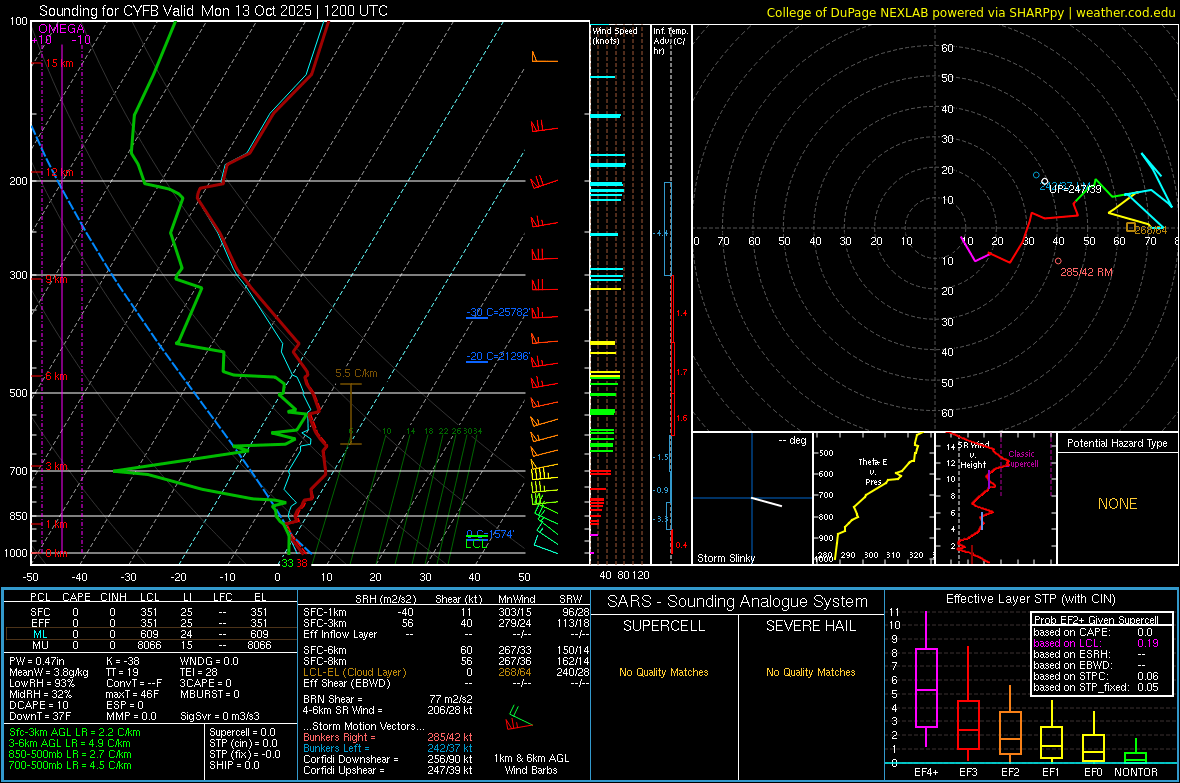Click the Sfc-3km AGL LR value
This screenshot has height=783, width=1180.
coord(75,732)
